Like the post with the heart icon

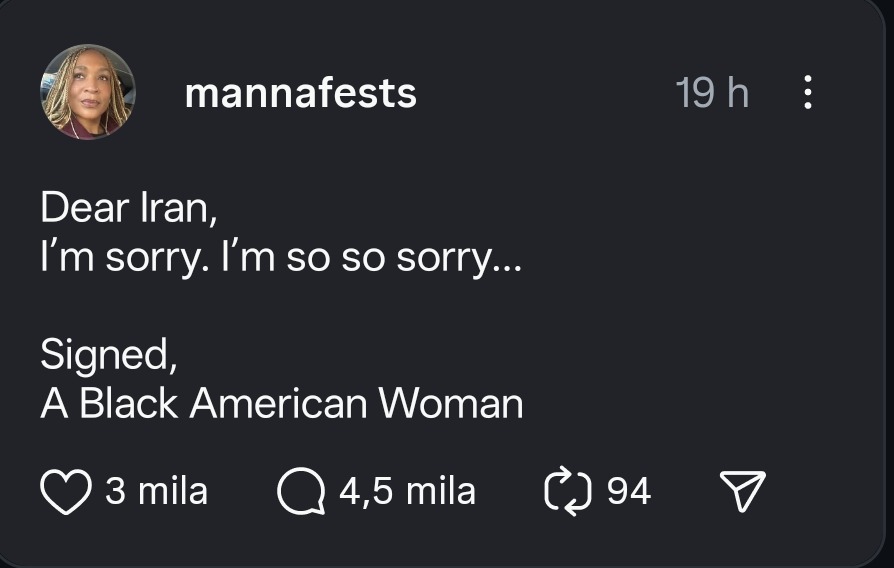click(x=64, y=492)
